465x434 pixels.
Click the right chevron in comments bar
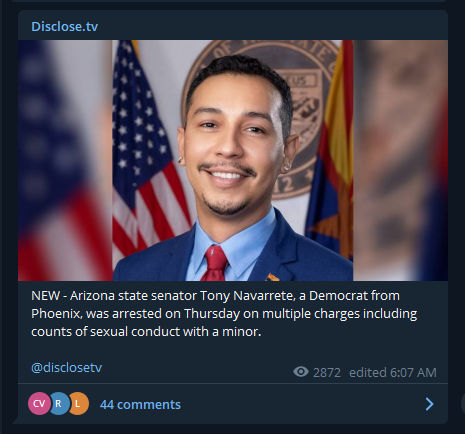429,404
